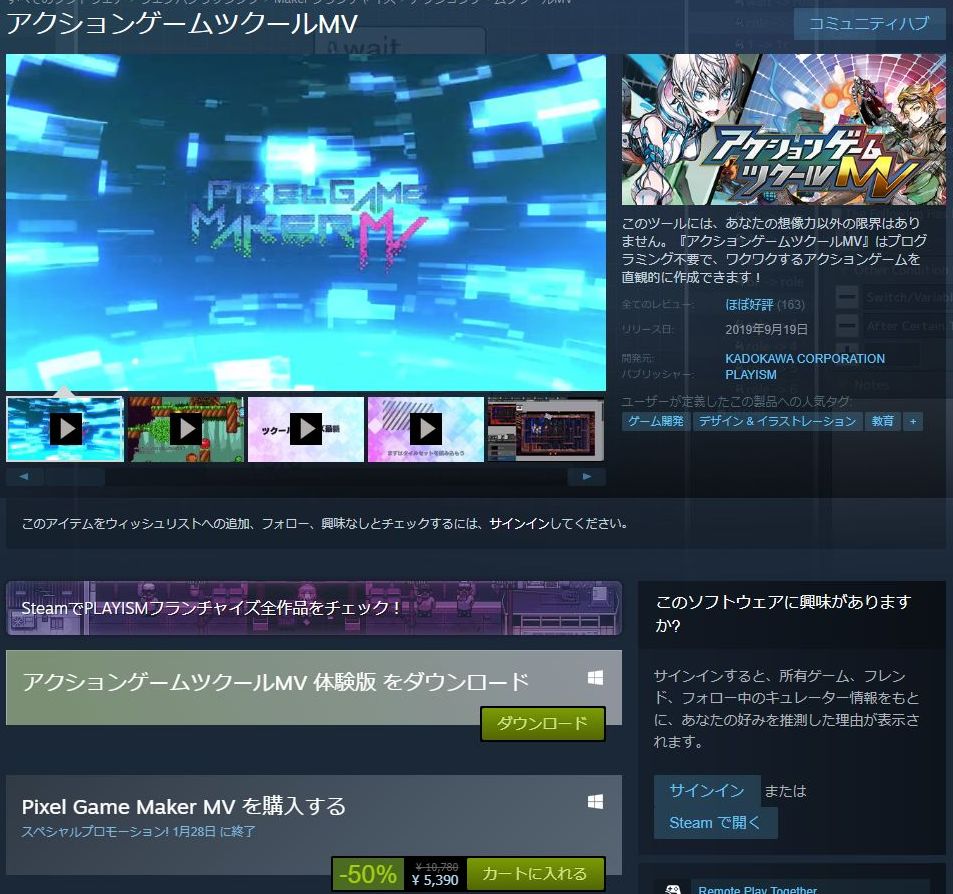The width and height of the screenshot is (953, 894).
Task: Select the editor screenshot thumbnail
Action: (546, 429)
